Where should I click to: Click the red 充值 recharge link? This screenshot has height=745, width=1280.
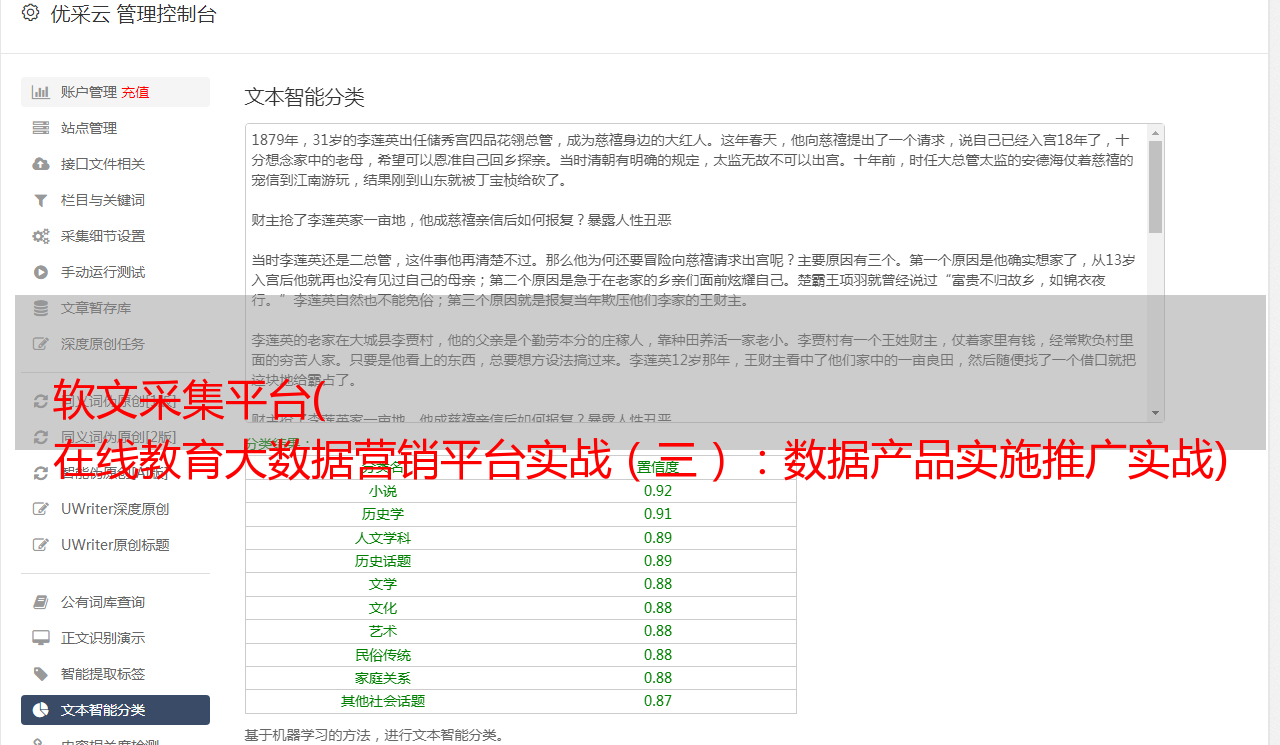pos(135,92)
